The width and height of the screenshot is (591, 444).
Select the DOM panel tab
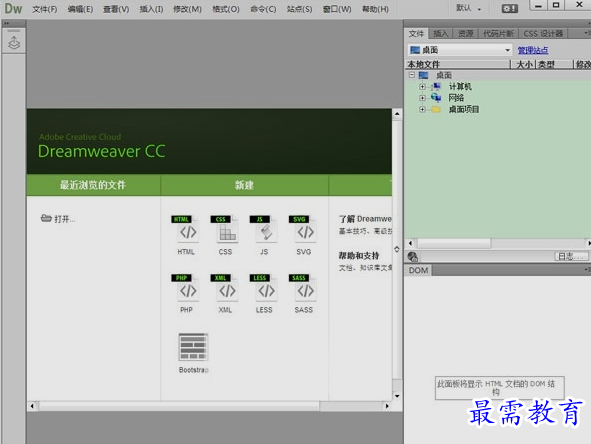(418, 270)
